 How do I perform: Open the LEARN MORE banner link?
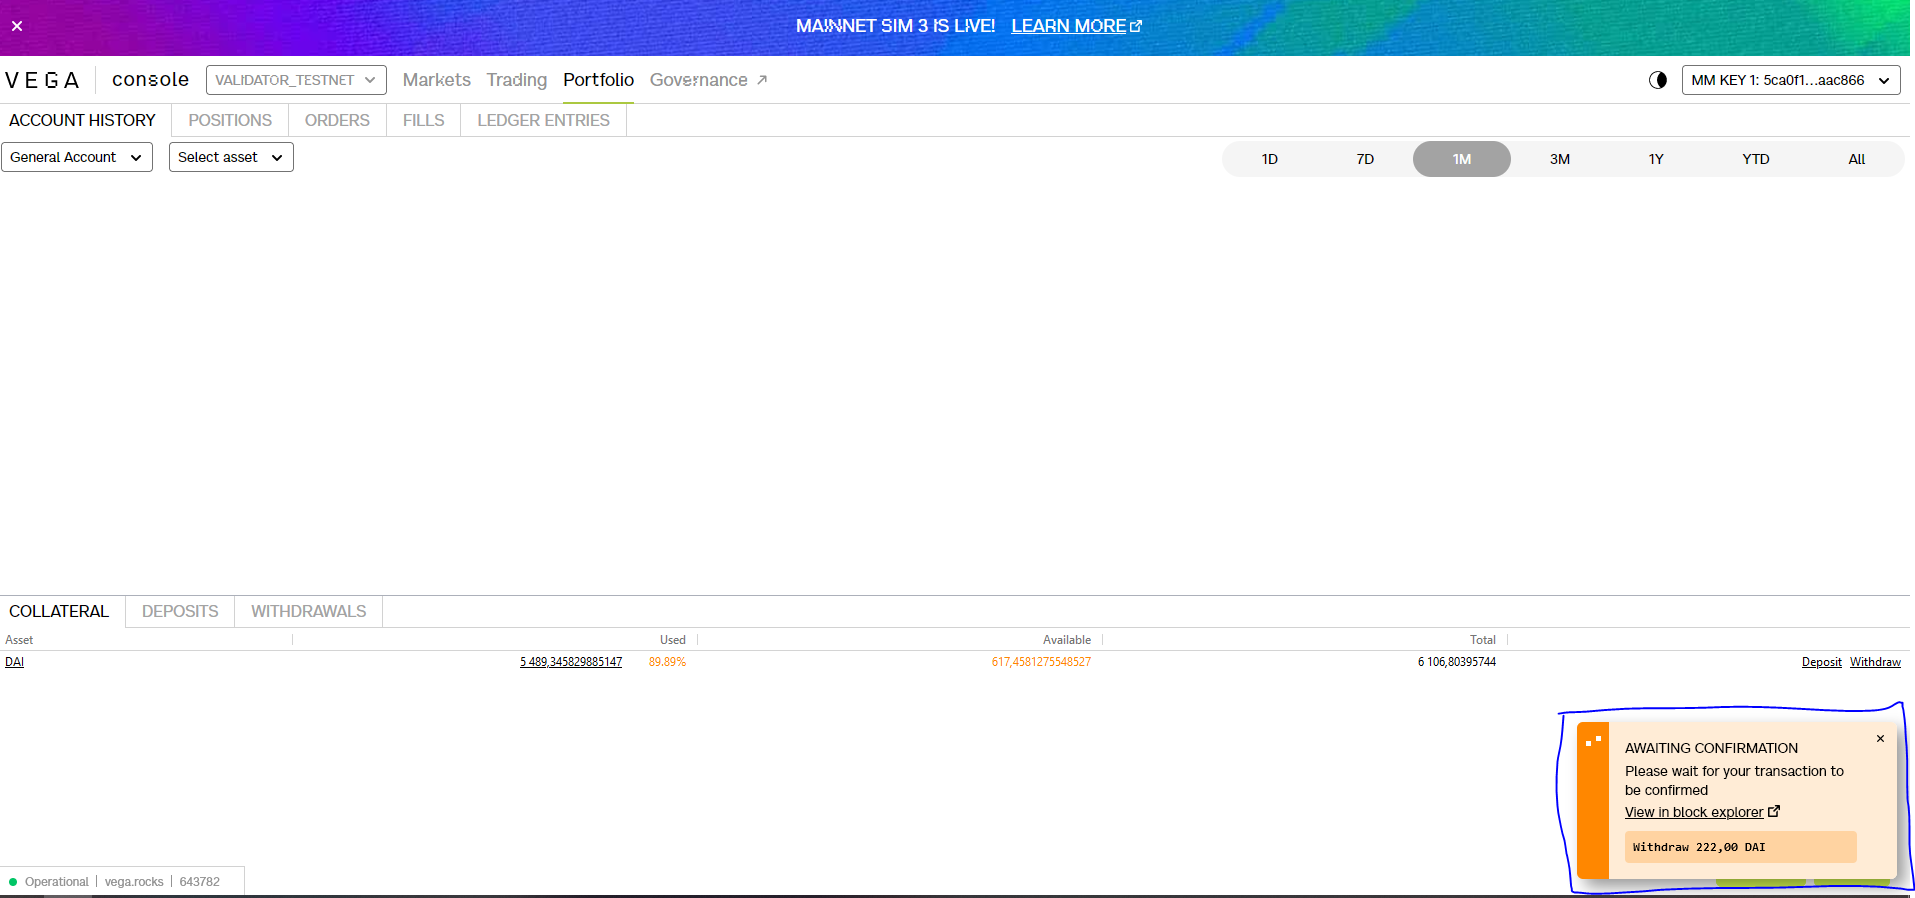point(1076,26)
